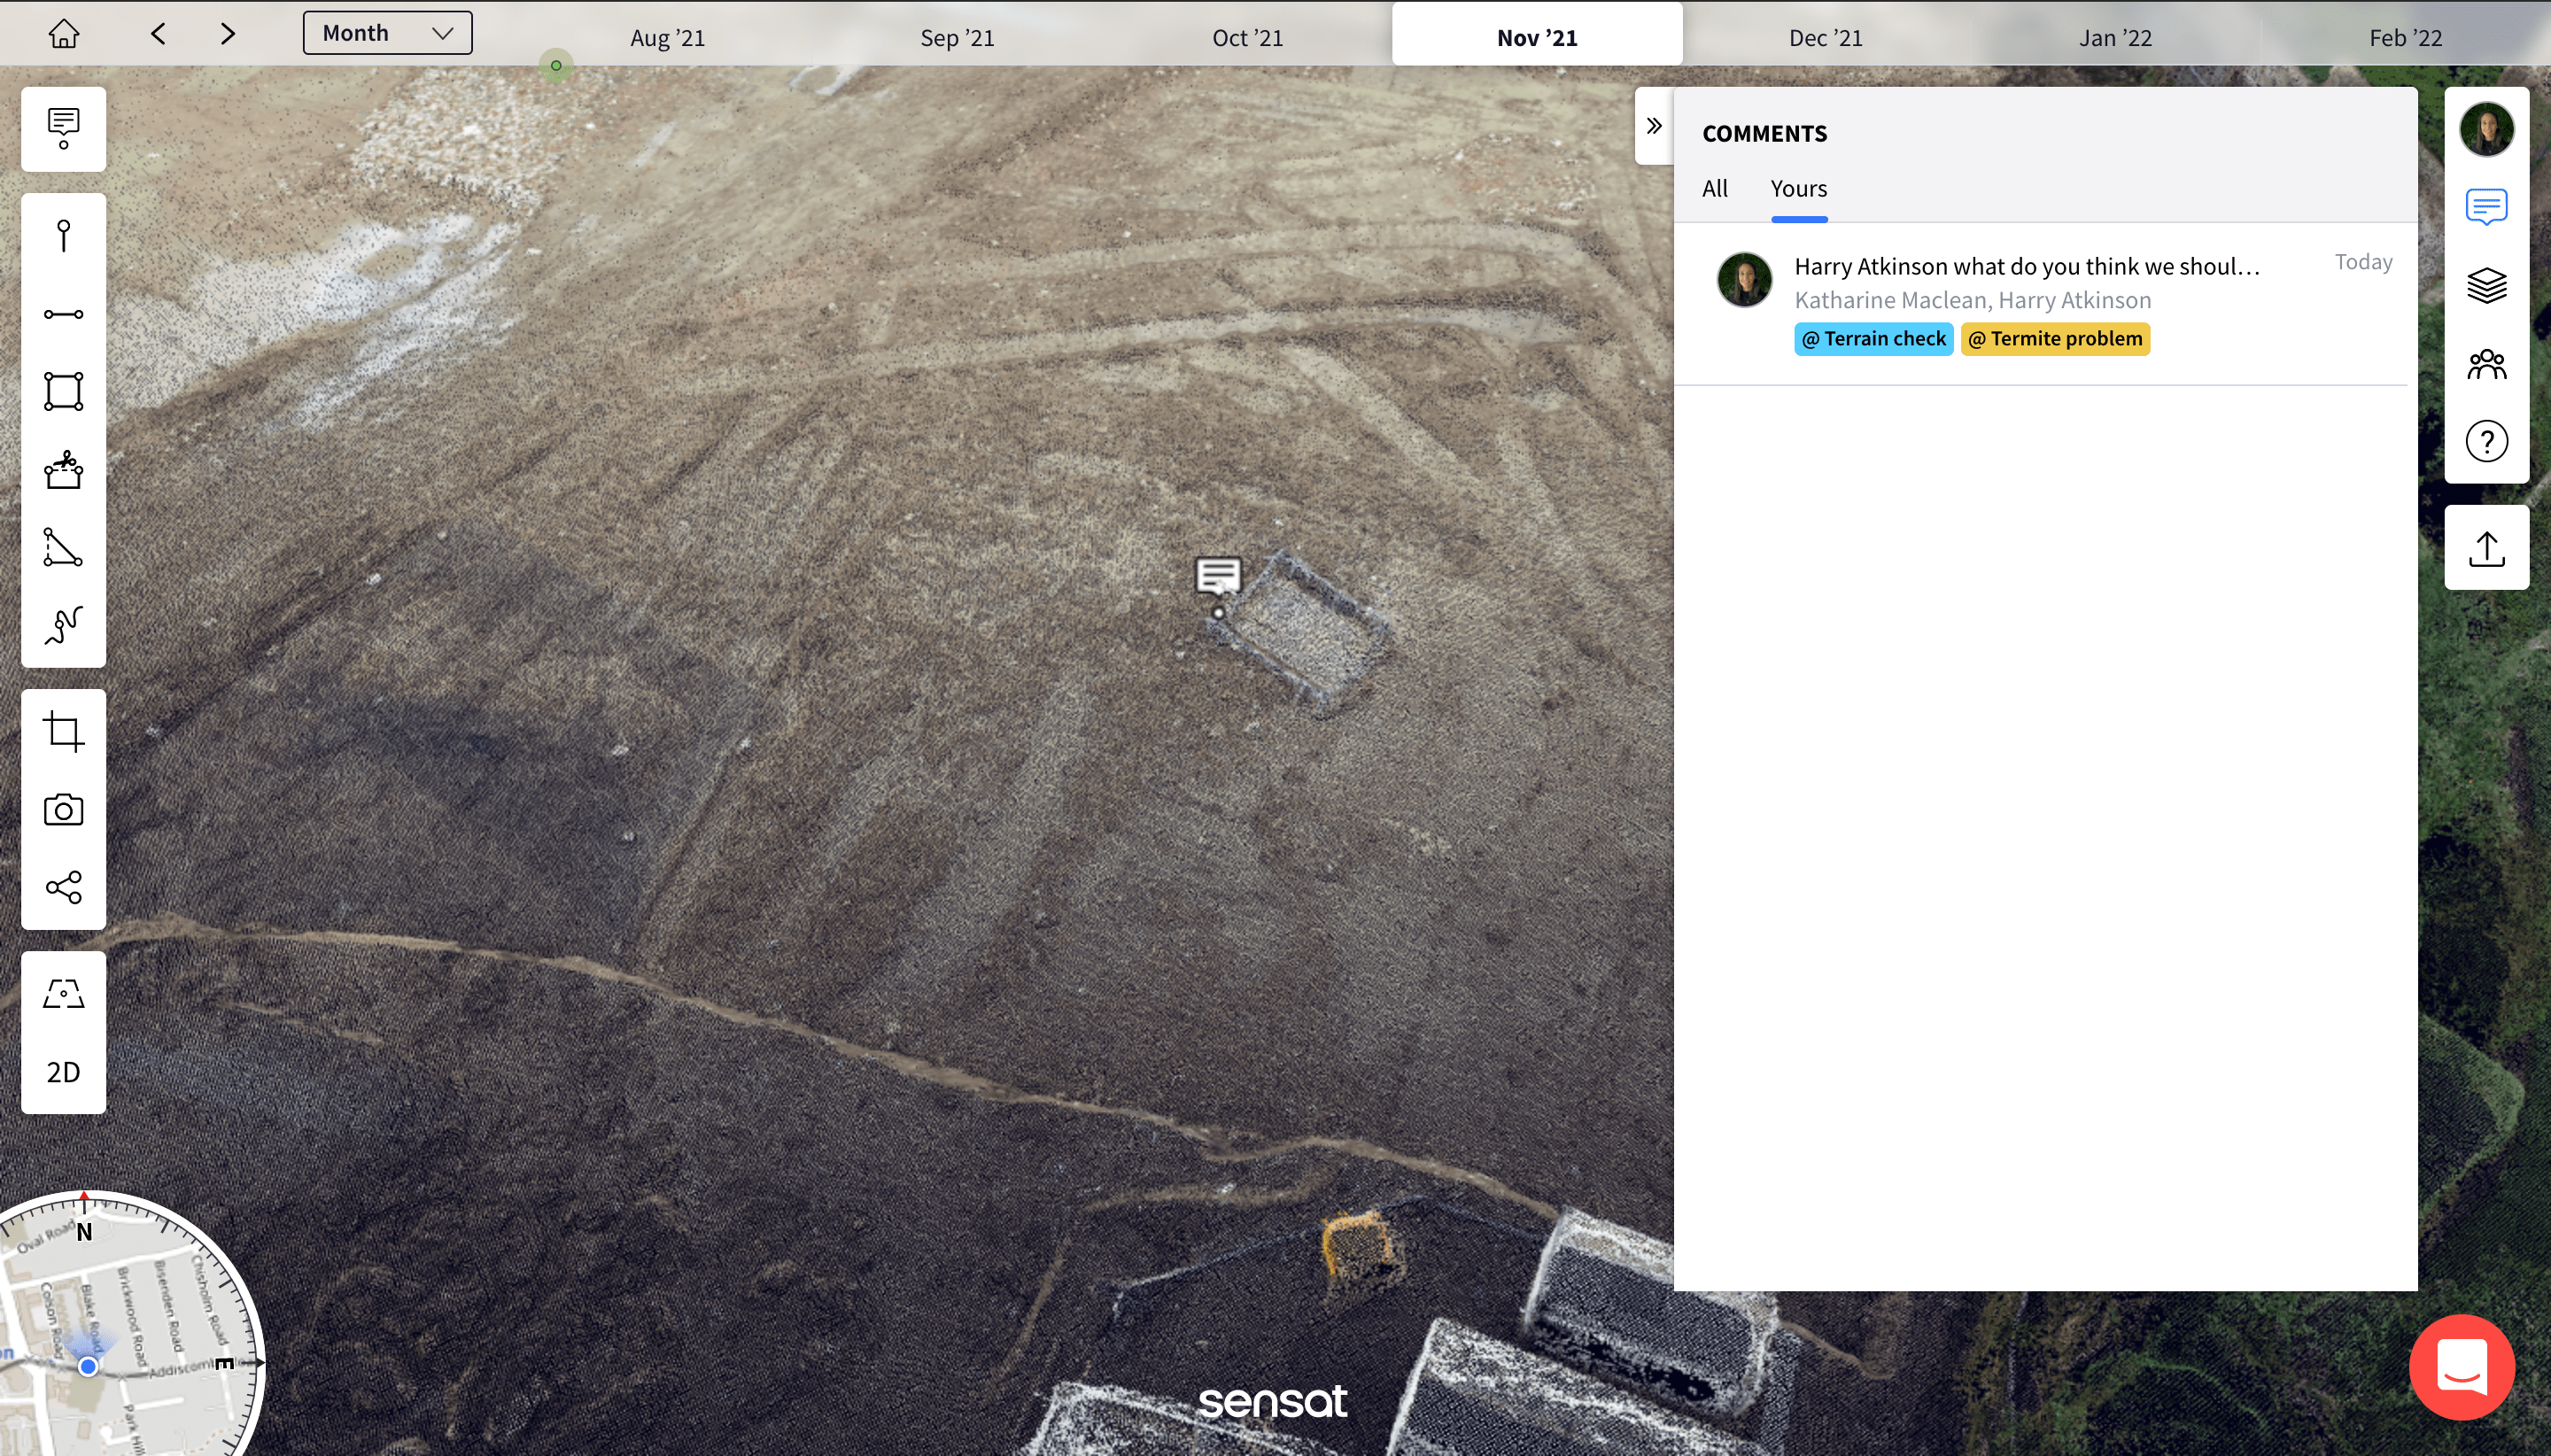Click the share icon in left toolbar
2551x1456 pixels.
coord(63,887)
